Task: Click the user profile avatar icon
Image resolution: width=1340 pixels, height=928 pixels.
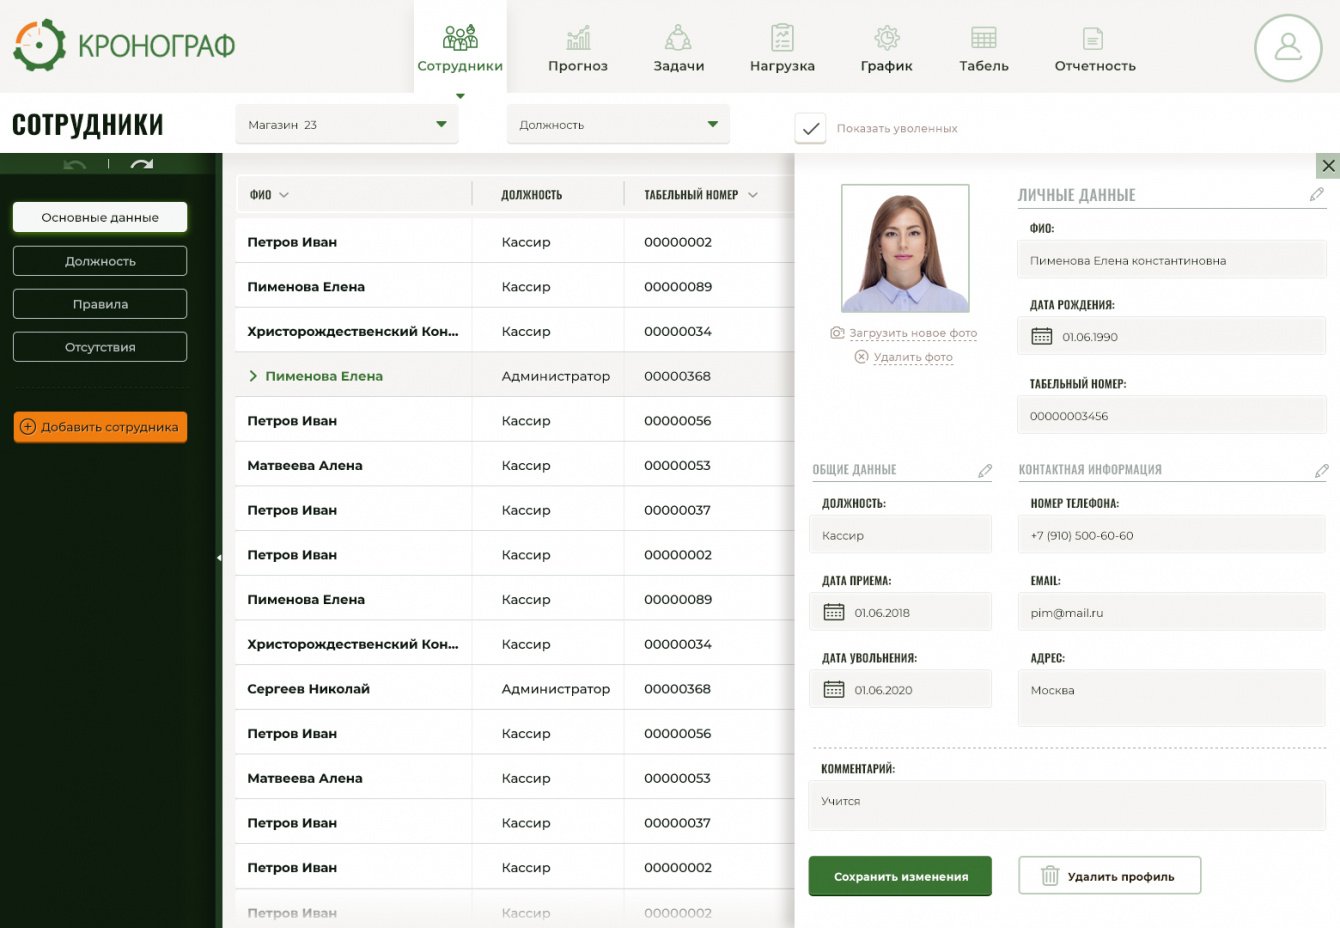Action: click(1288, 47)
